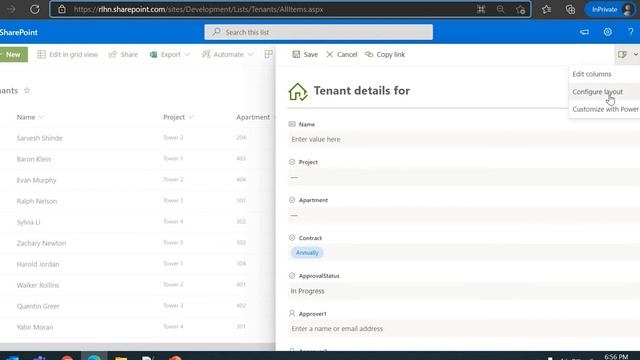This screenshot has width=640, height=360.
Task: Open the Export dropdown
Action: [x=170, y=54]
